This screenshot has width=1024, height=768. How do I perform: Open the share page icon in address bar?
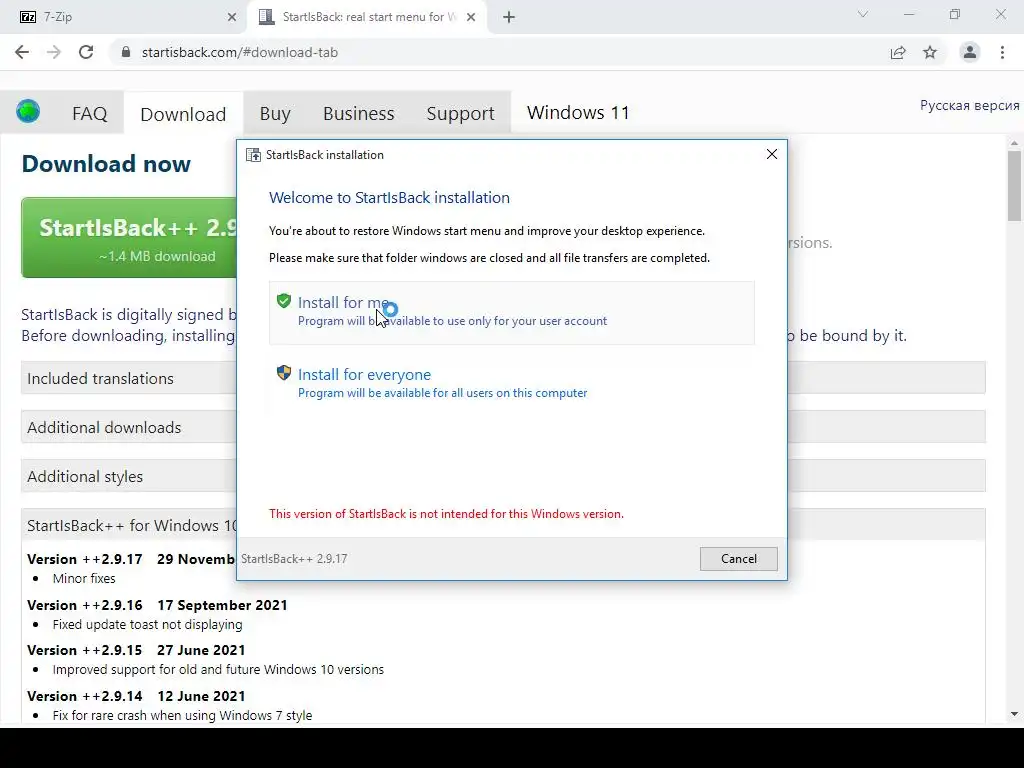[x=898, y=52]
